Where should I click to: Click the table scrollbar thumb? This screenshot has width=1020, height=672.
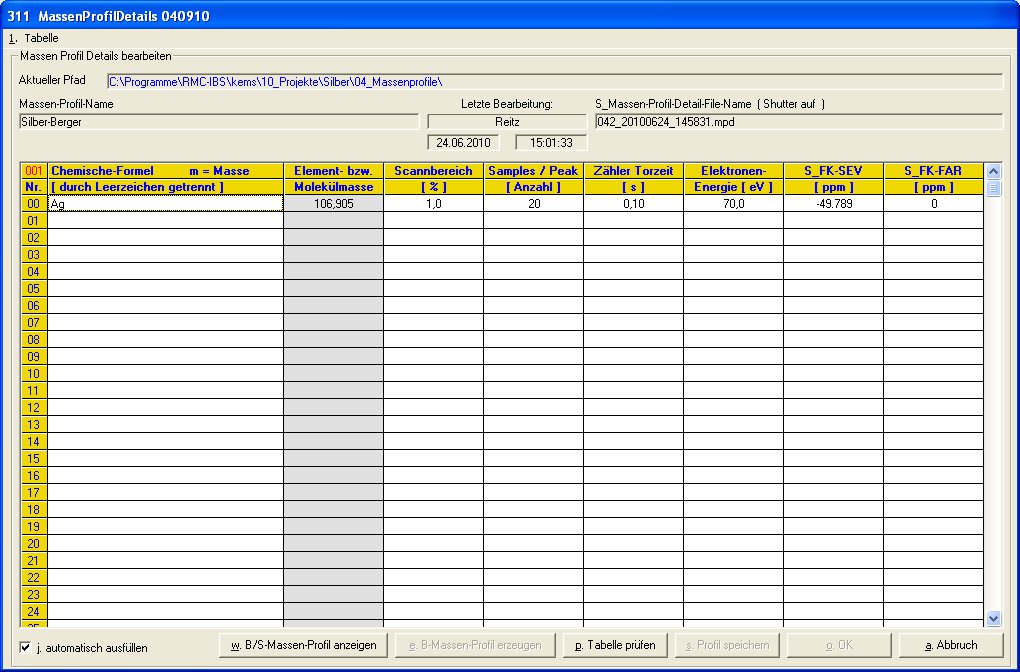[993, 188]
